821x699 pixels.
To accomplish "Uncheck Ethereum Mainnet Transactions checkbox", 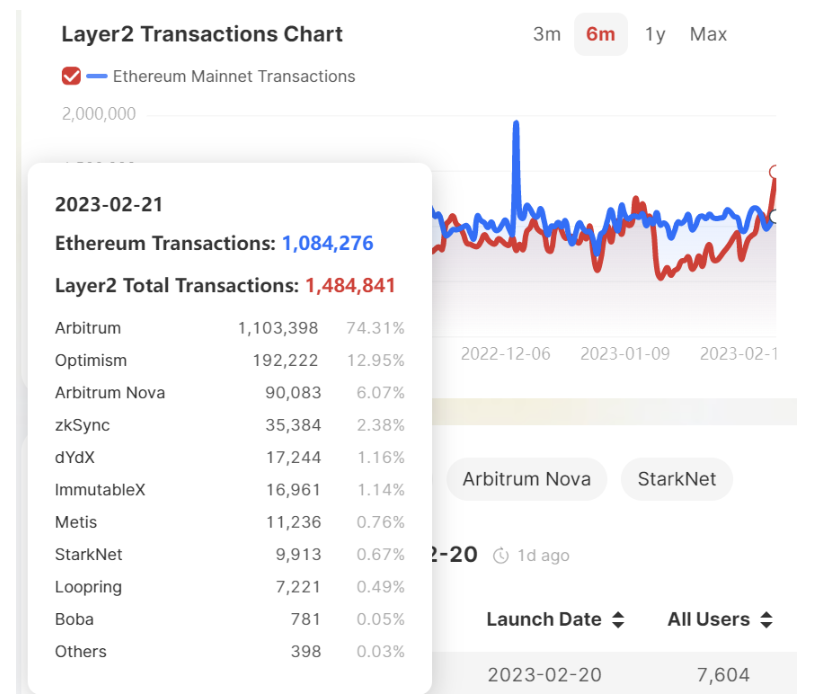I will [x=71, y=76].
